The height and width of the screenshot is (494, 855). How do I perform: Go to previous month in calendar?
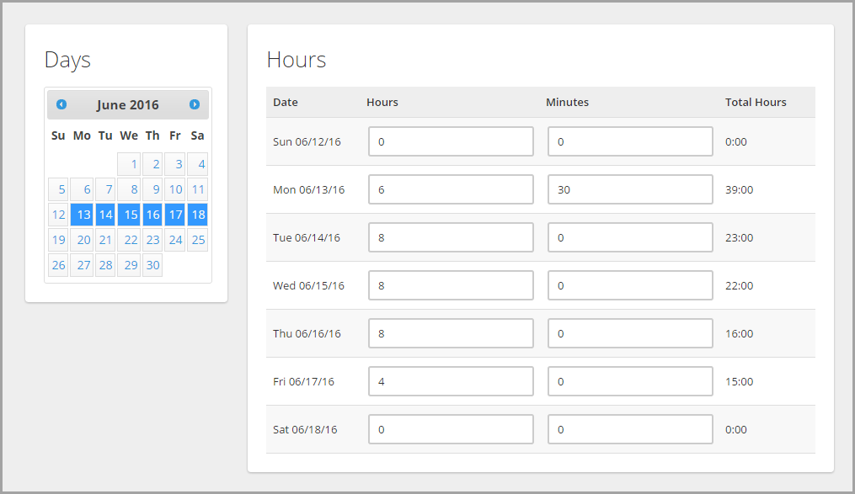62,104
